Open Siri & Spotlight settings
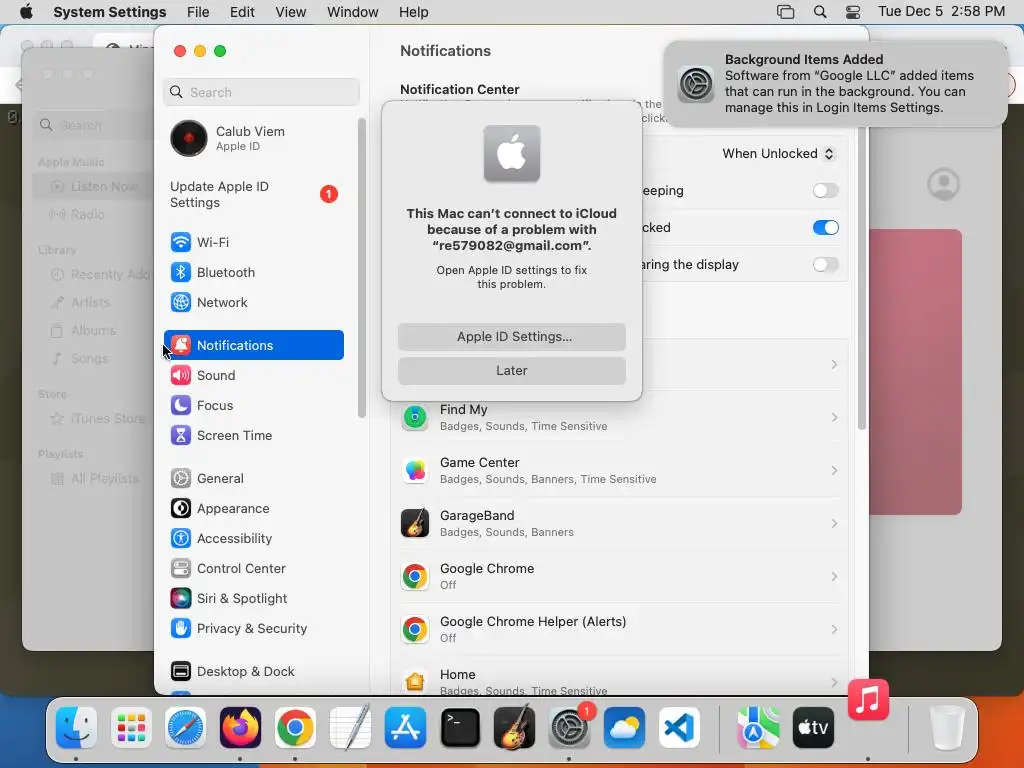This screenshot has height=768, width=1024. click(x=253, y=599)
